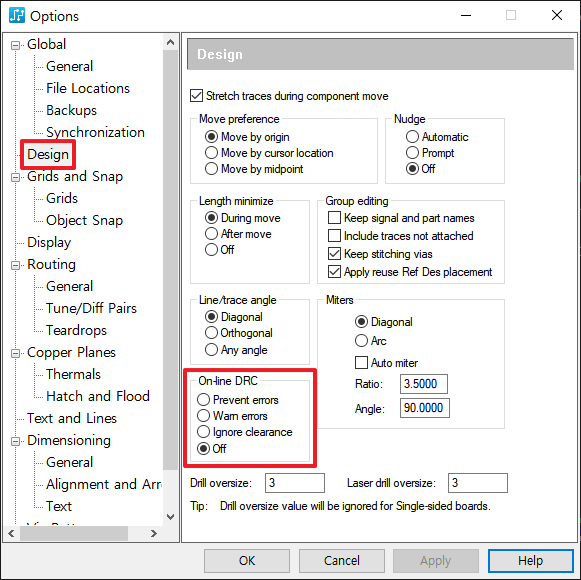
Task: Click the Drill oversize input field
Action: click(x=295, y=483)
